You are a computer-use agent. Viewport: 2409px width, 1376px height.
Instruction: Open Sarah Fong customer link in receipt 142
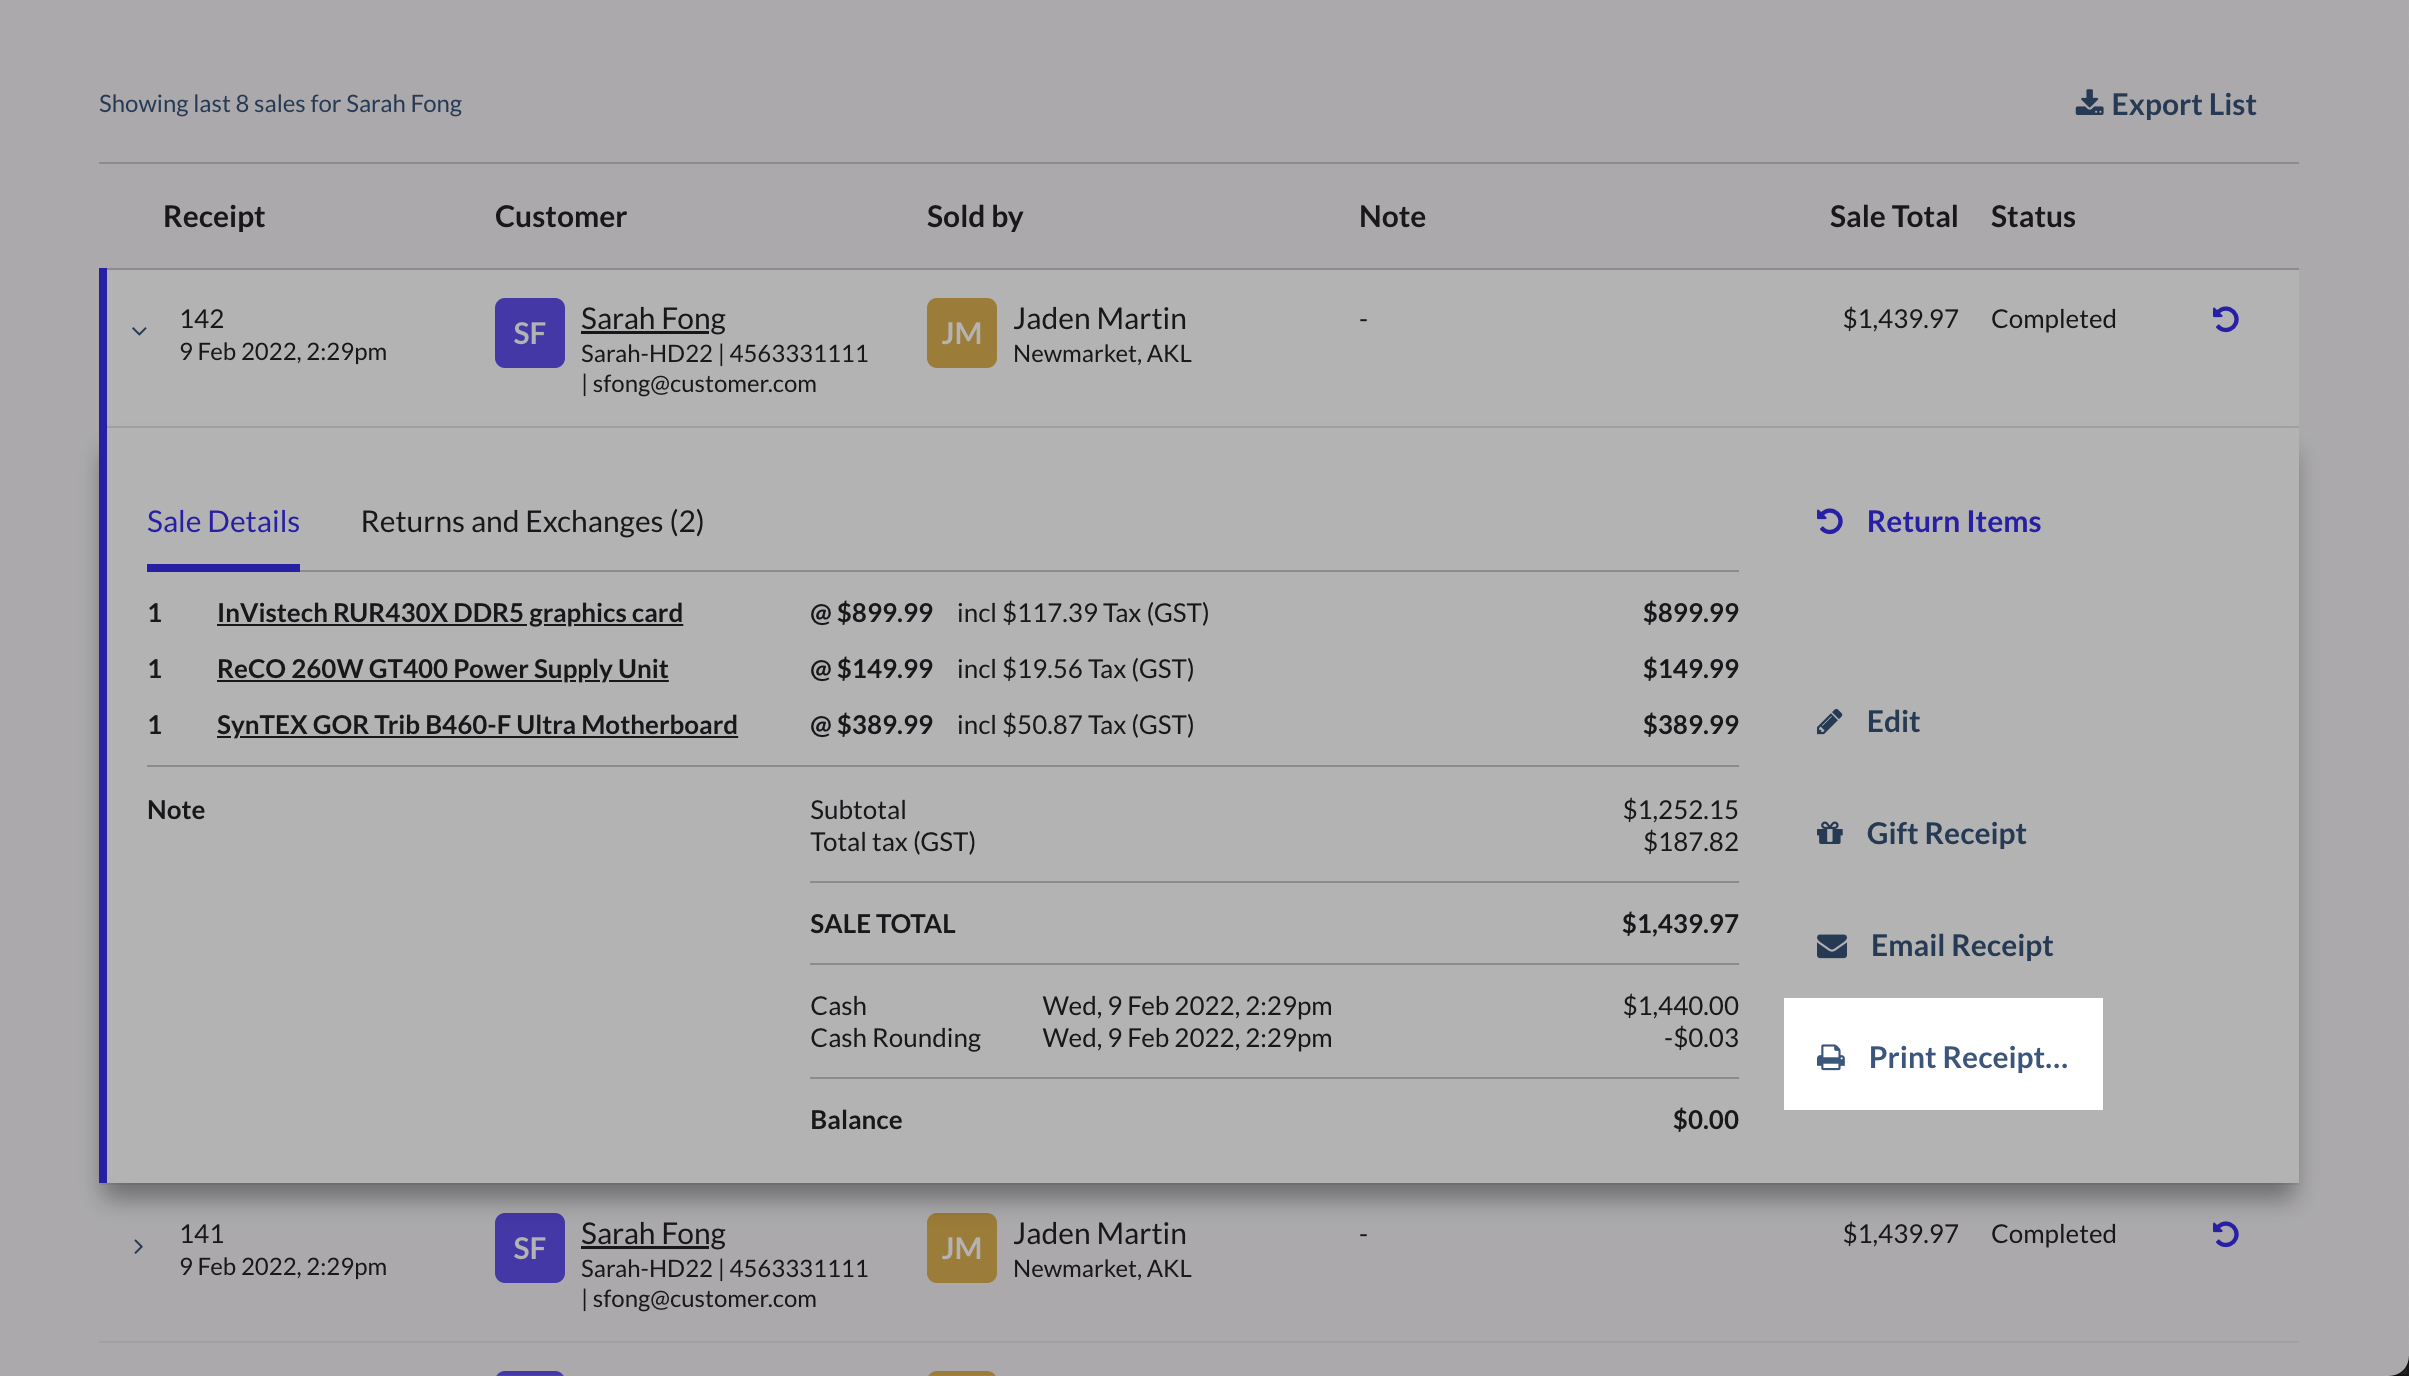653,319
